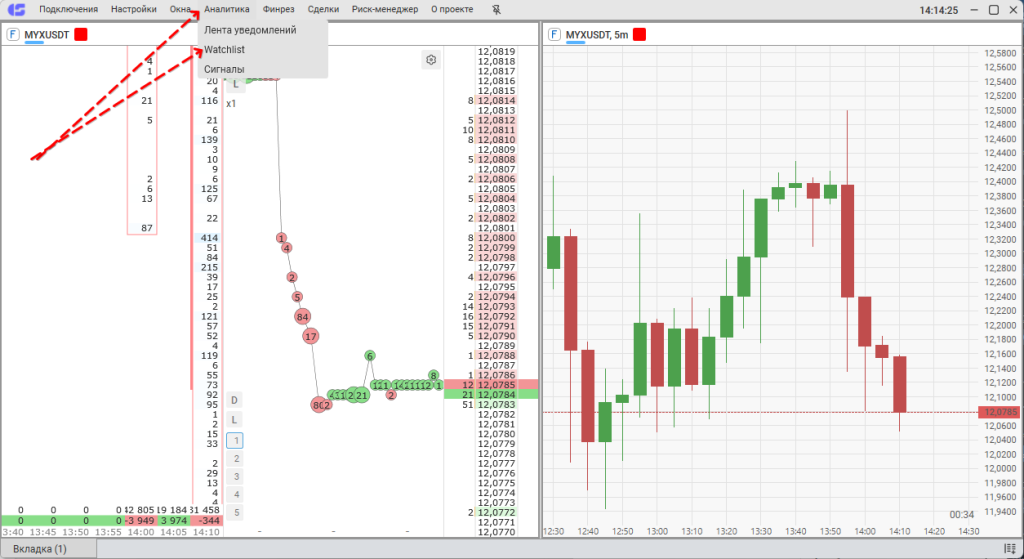Open the Аналитика menu
The image size is (1024, 559).
(x=227, y=9)
